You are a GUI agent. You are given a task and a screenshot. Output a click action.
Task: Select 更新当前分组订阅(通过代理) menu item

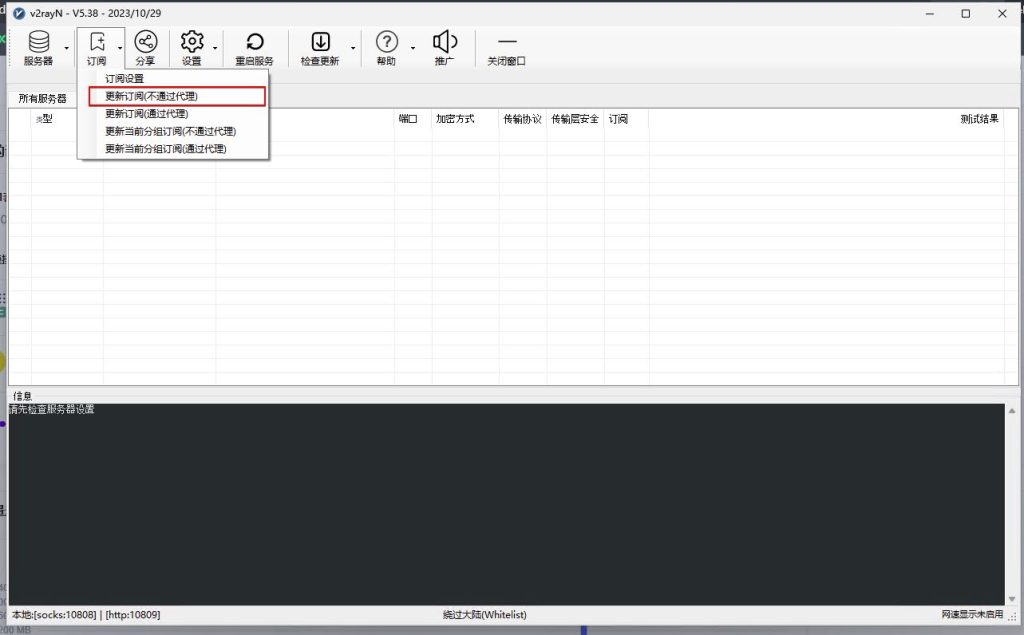coord(173,149)
